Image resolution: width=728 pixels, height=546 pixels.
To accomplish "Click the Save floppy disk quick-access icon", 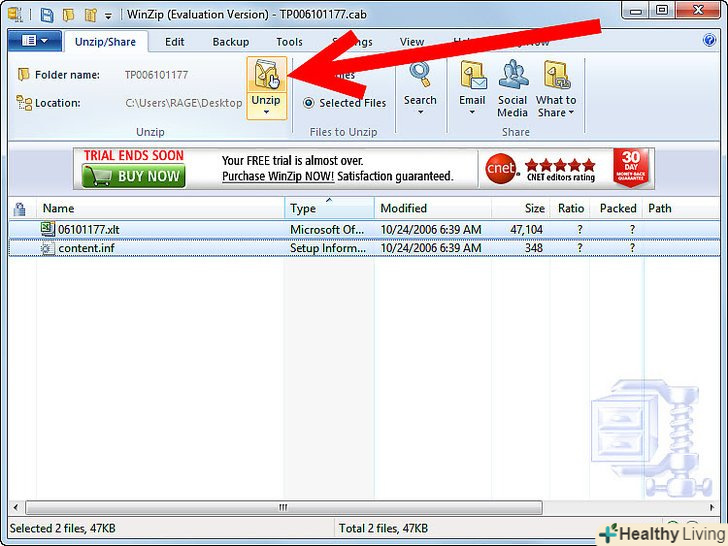I will click(47, 15).
